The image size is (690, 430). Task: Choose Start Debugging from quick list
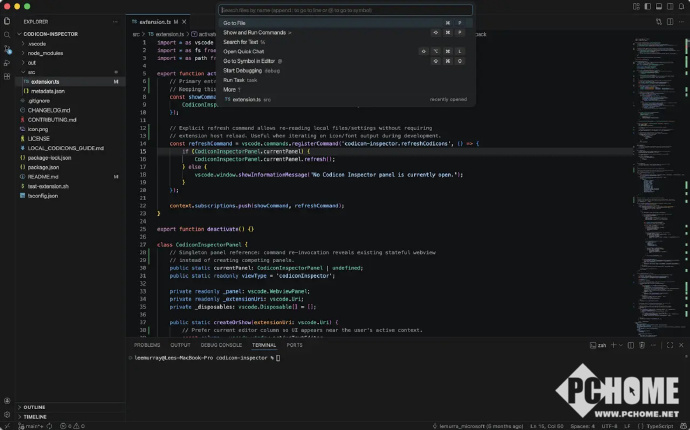tap(240, 70)
